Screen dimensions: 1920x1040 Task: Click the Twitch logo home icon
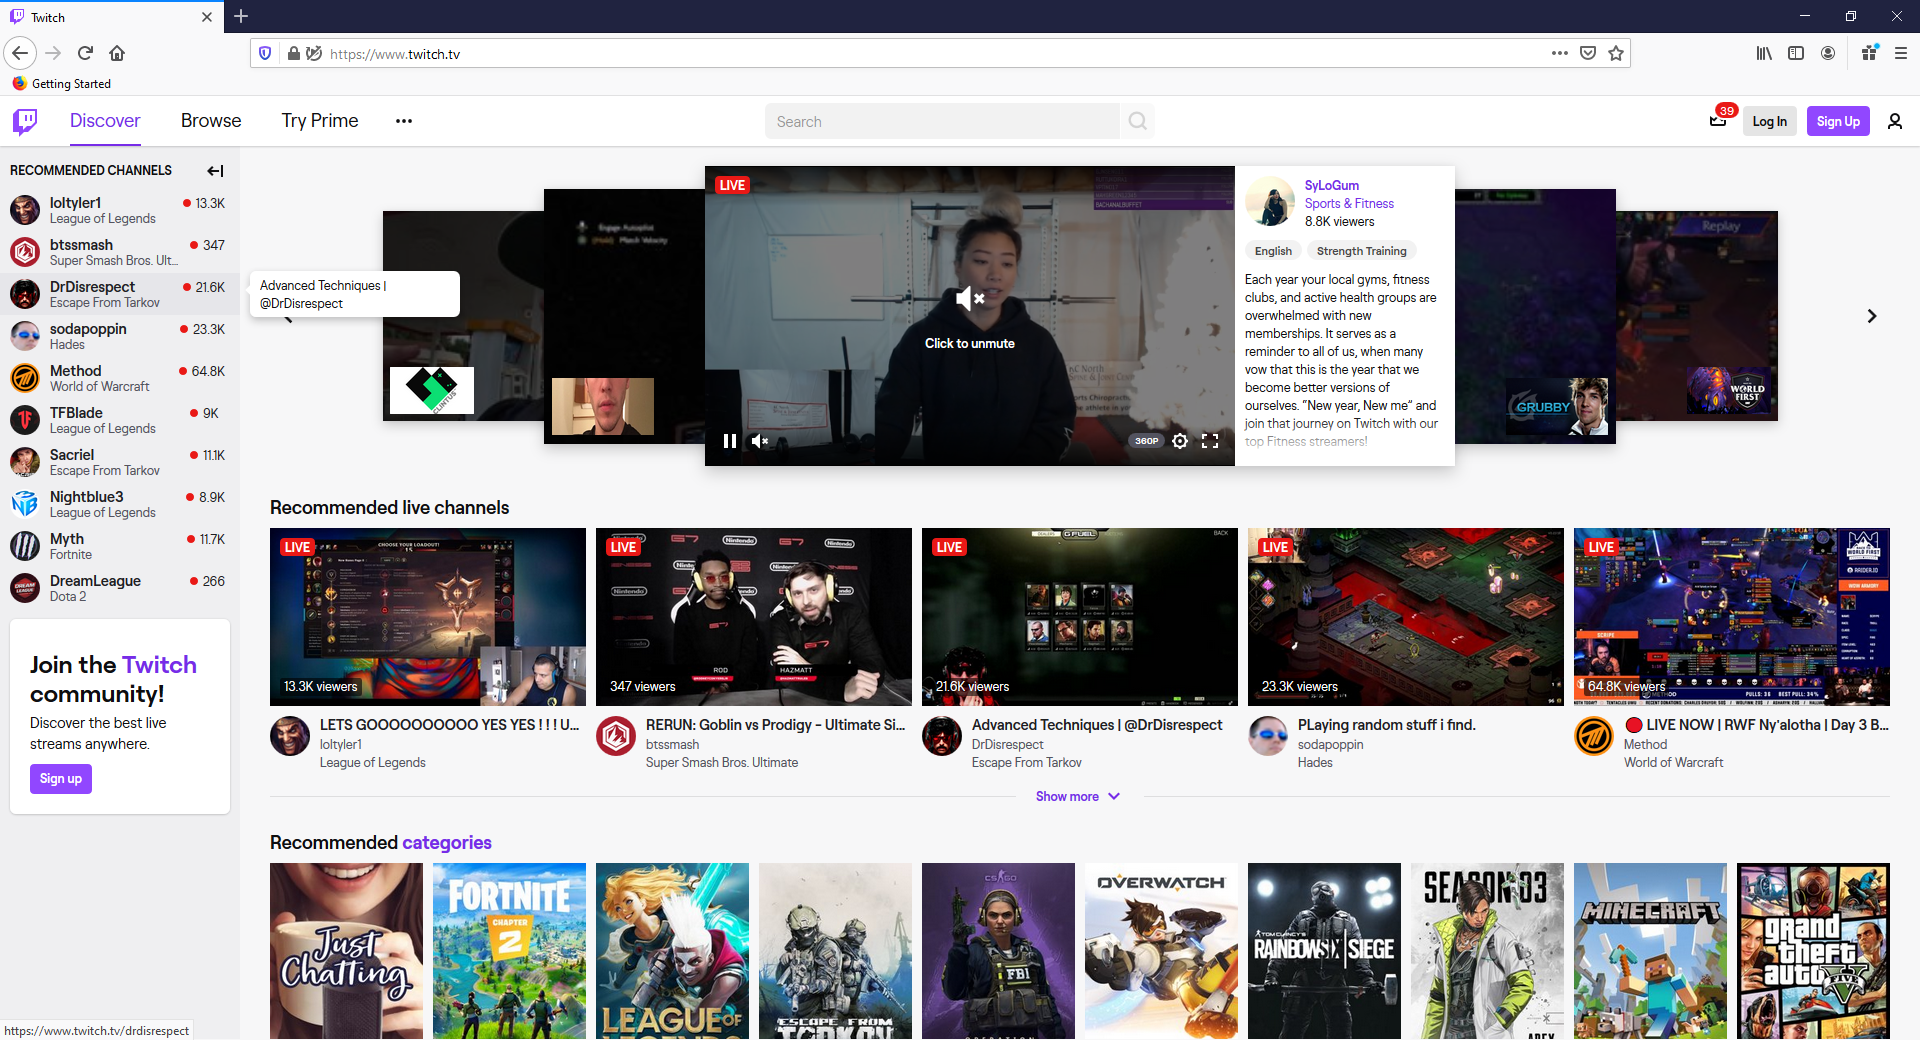(x=25, y=121)
